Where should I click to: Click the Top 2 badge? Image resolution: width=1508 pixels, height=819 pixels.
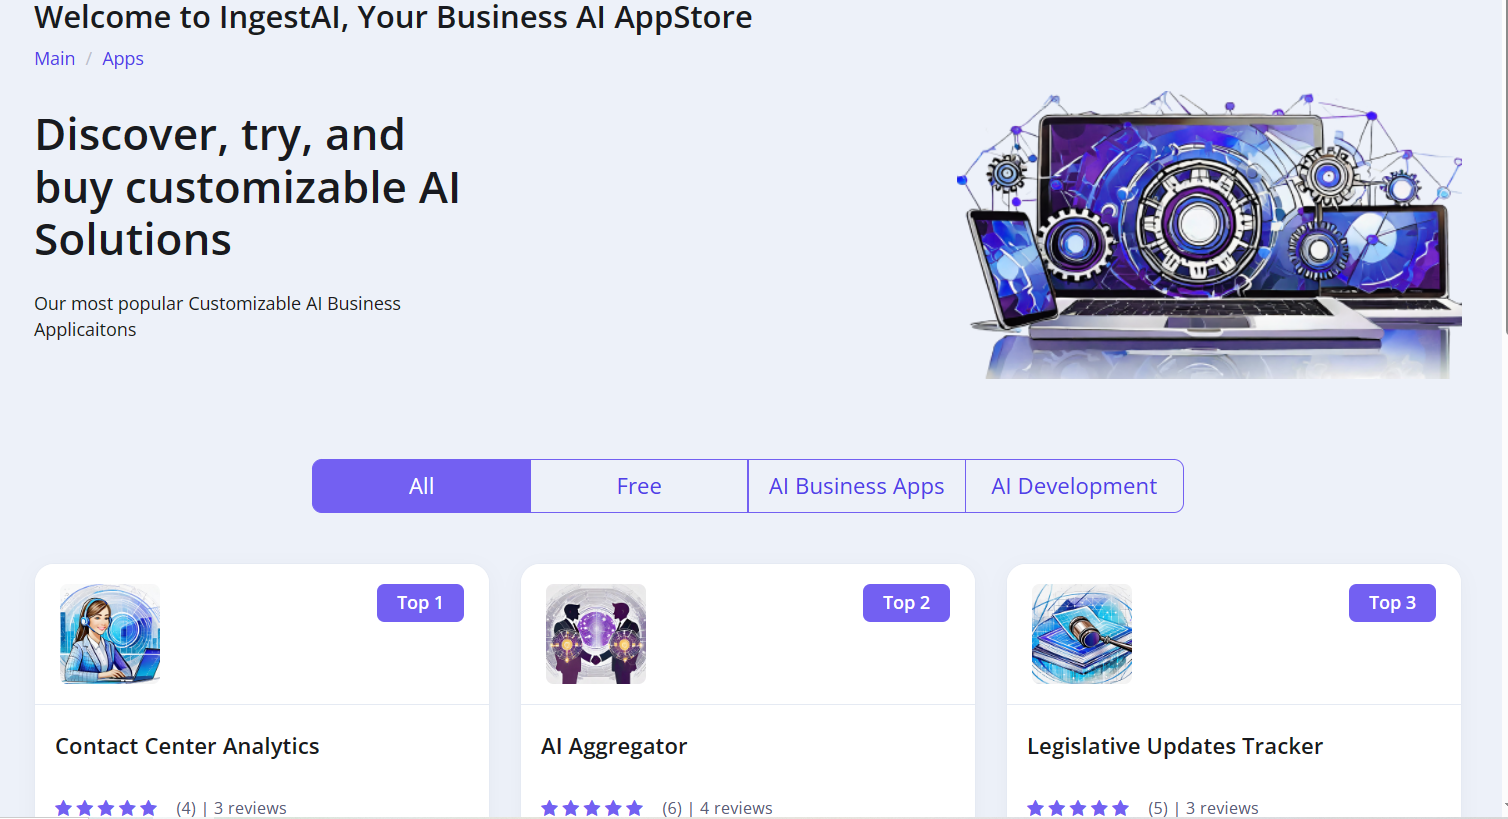(x=906, y=603)
